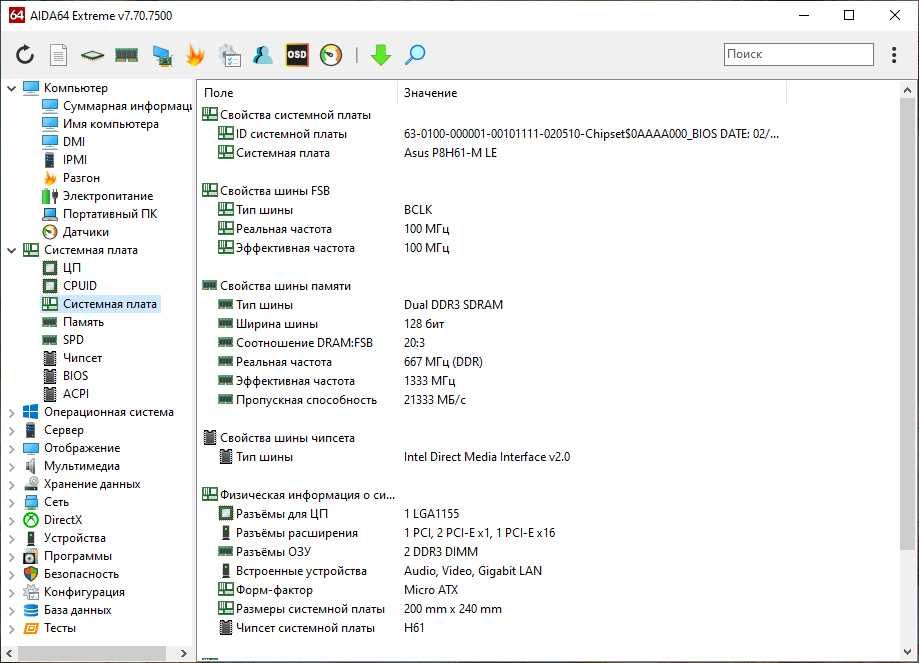Select Программы tree item
This screenshot has height=663, width=919.
pyautogui.click(x=67, y=557)
